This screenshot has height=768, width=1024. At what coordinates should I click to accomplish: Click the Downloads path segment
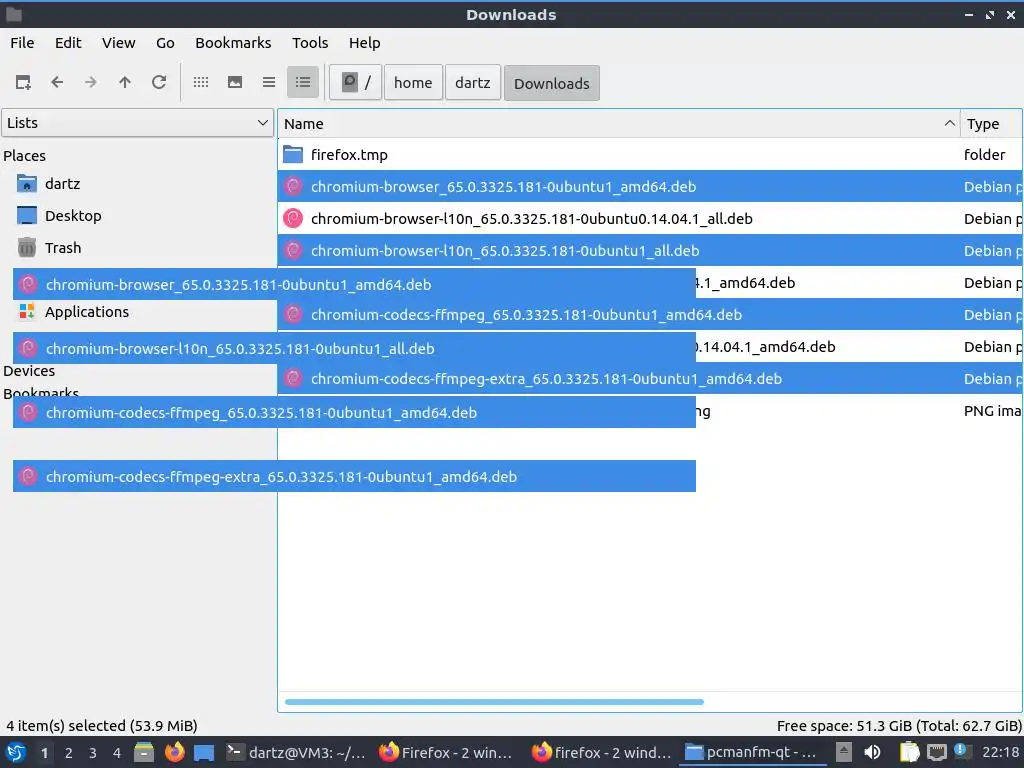coord(552,83)
